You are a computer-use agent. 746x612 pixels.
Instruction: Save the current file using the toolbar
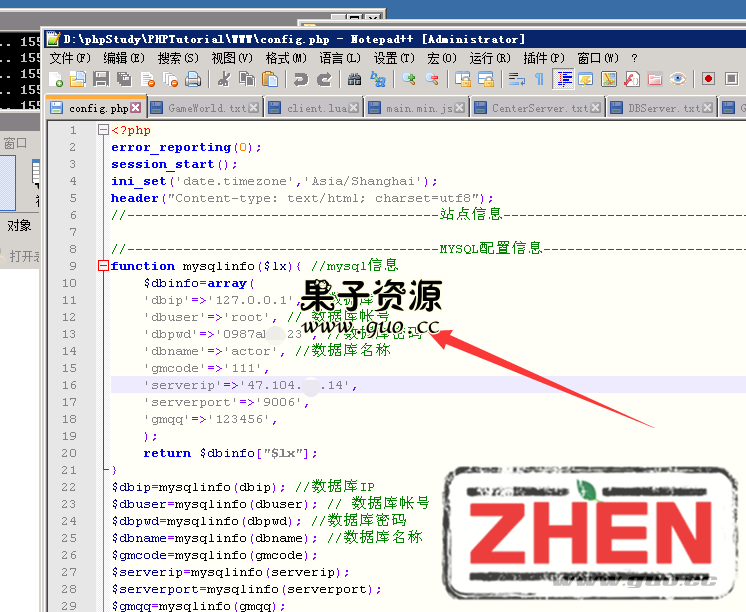pyautogui.click(x=102, y=79)
